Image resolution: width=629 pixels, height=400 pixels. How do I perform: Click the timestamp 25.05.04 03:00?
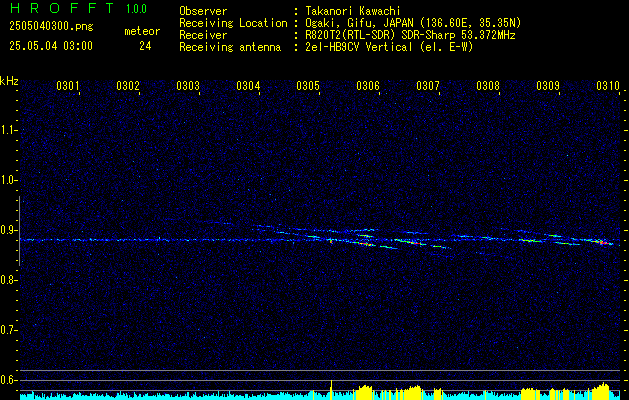coord(51,46)
